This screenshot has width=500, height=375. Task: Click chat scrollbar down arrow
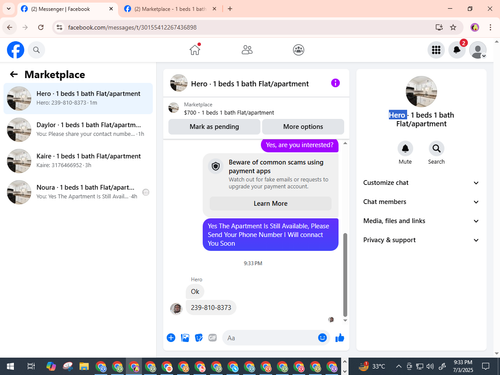(345, 320)
